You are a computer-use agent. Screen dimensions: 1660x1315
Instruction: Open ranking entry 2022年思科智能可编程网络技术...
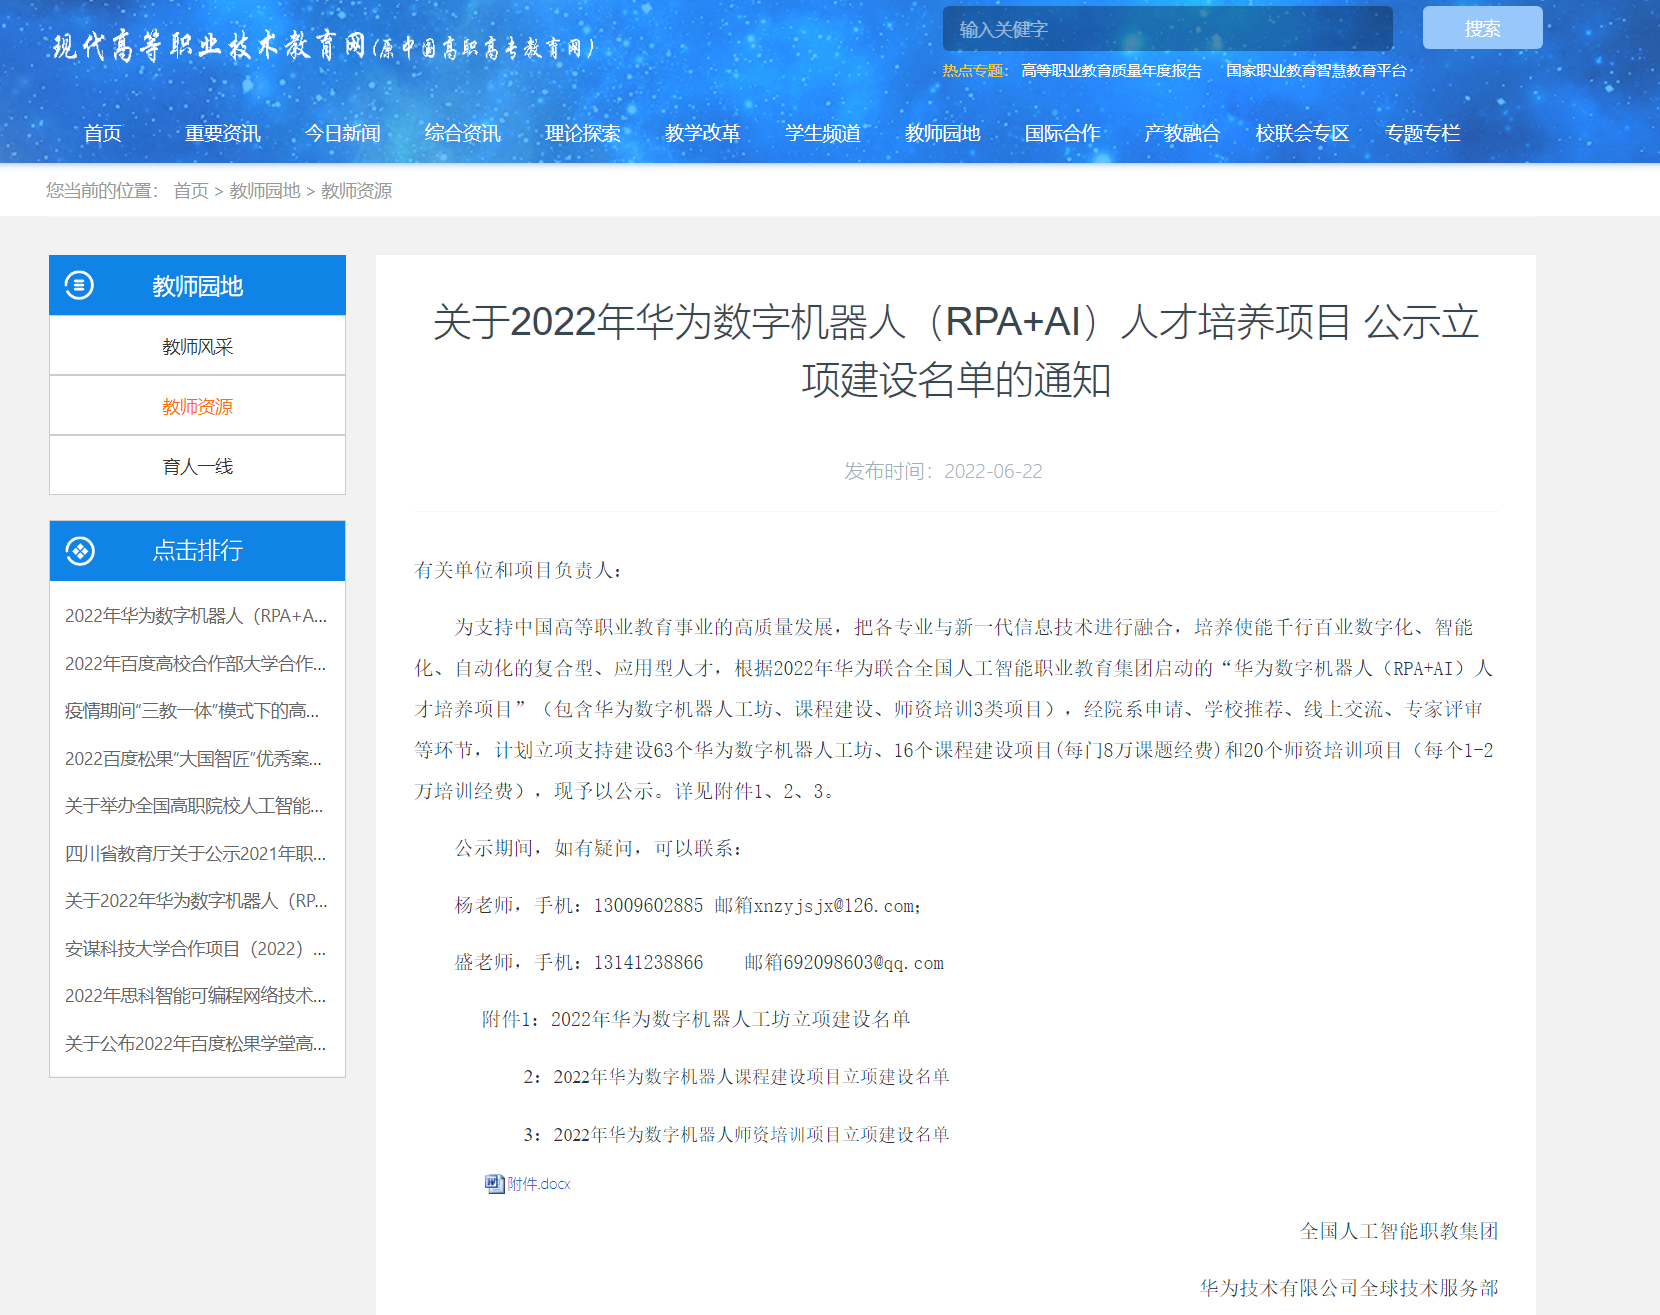click(x=196, y=996)
